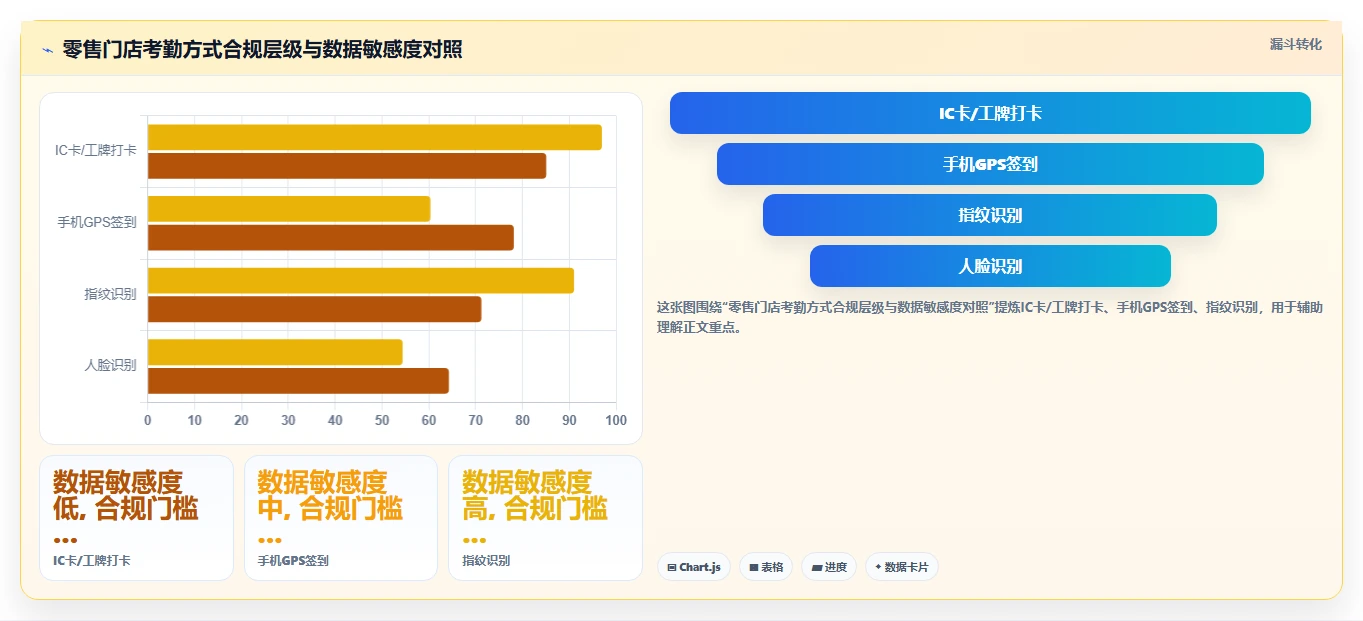The width and height of the screenshot is (1363, 621).
Task: Click the brown bar for IC卡/工牌打卡
Action: (x=347, y=166)
